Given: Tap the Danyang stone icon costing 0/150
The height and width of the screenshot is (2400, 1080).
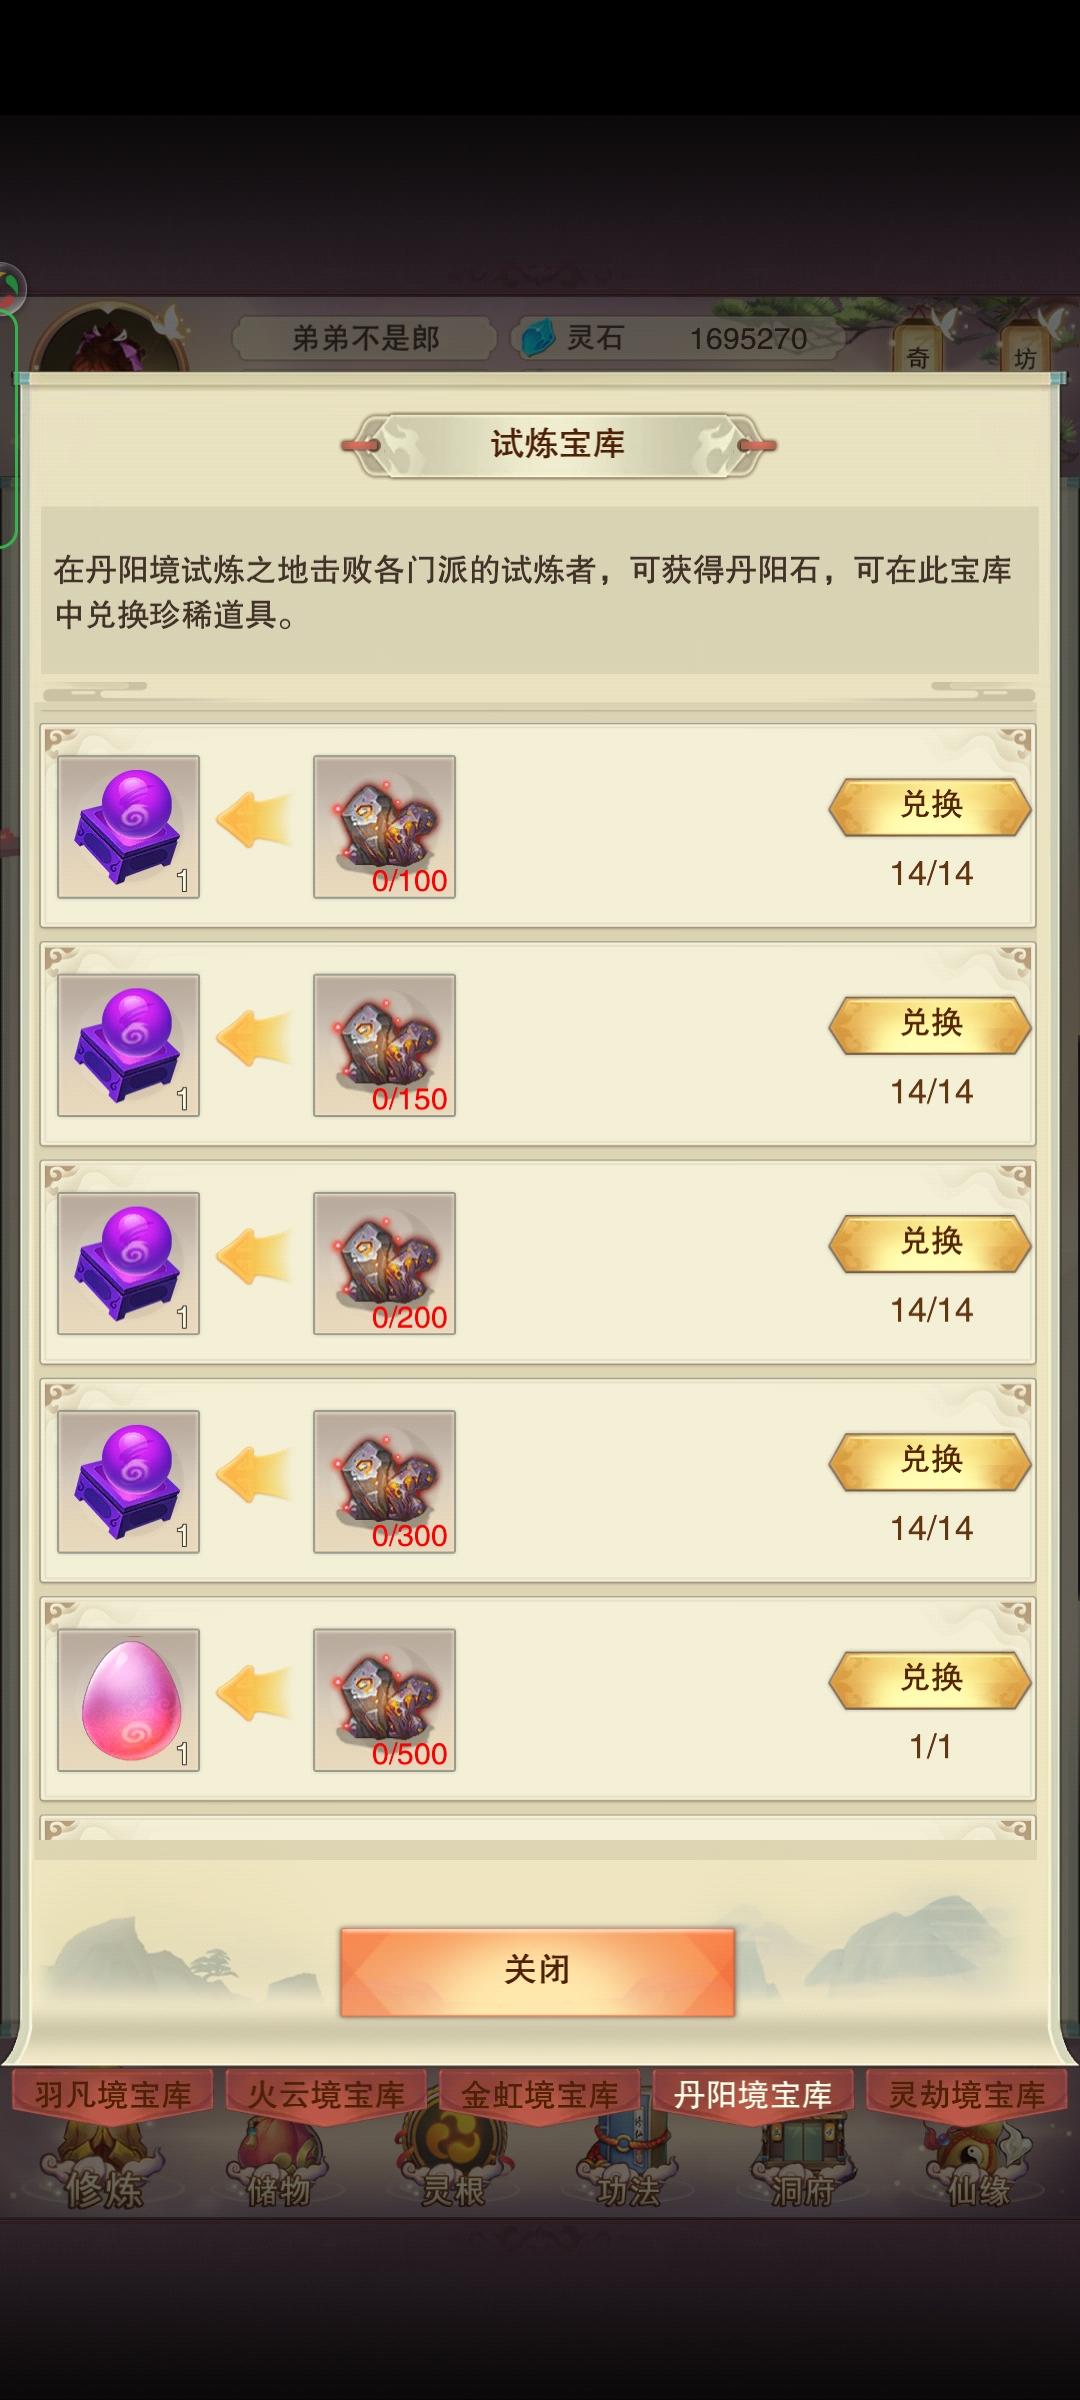Looking at the screenshot, I should (385, 1045).
